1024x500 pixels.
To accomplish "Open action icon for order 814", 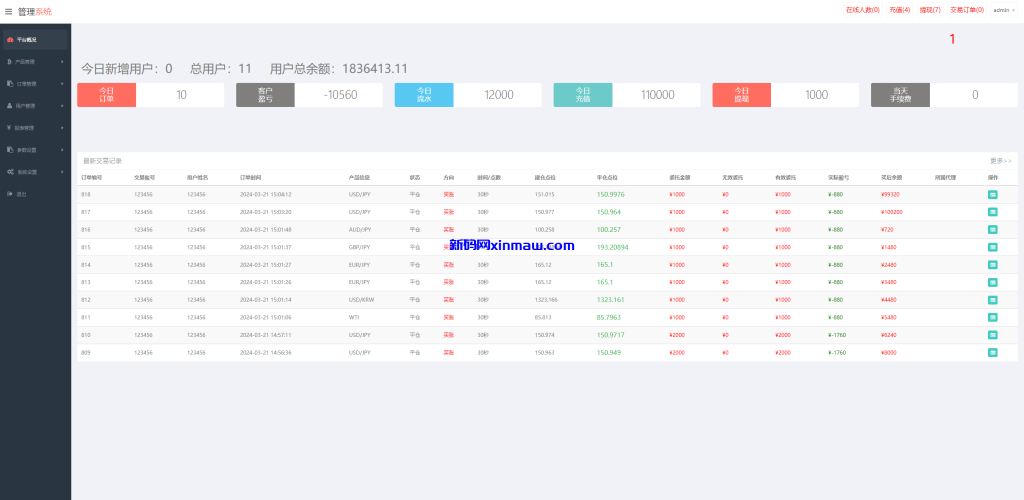I will tap(993, 264).
